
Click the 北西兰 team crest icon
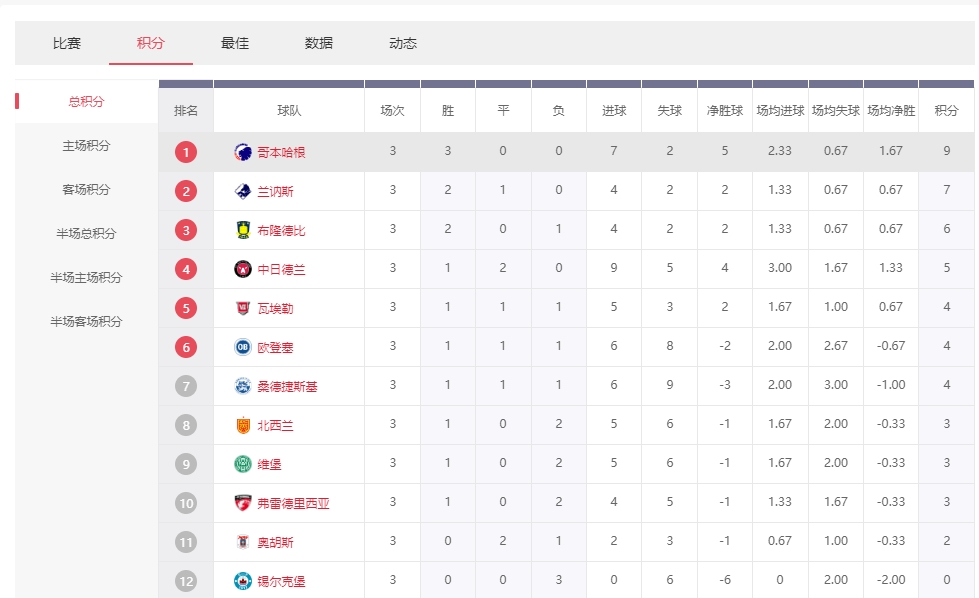point(243,425)
